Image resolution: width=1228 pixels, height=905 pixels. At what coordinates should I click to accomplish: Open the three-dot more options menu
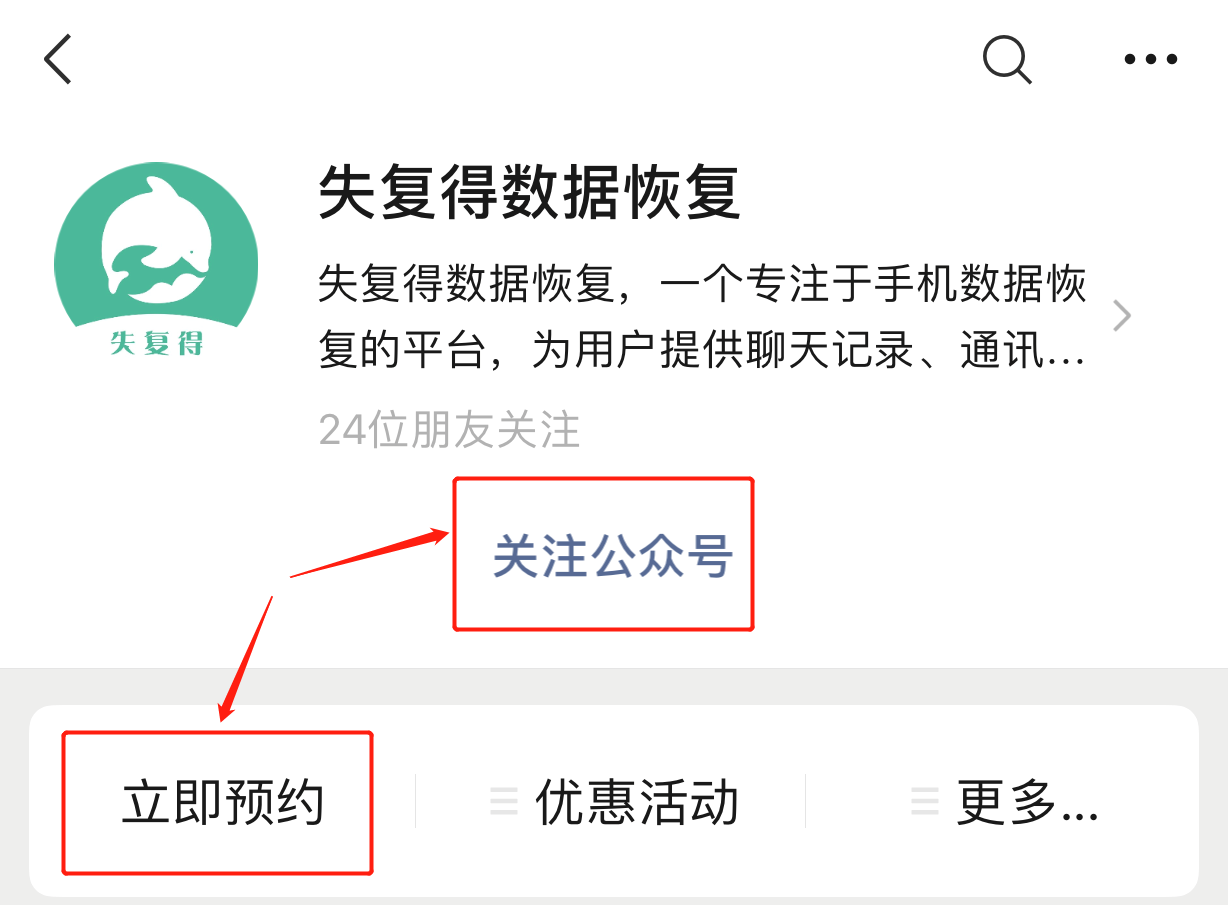pos(1151,60)
